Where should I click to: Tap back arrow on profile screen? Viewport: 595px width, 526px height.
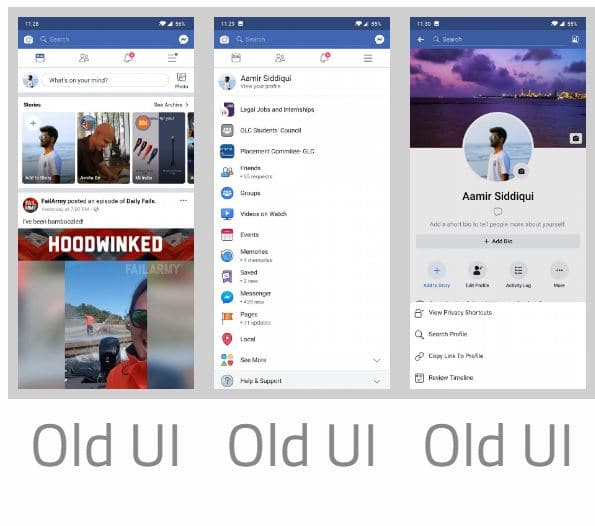point(420,39)
